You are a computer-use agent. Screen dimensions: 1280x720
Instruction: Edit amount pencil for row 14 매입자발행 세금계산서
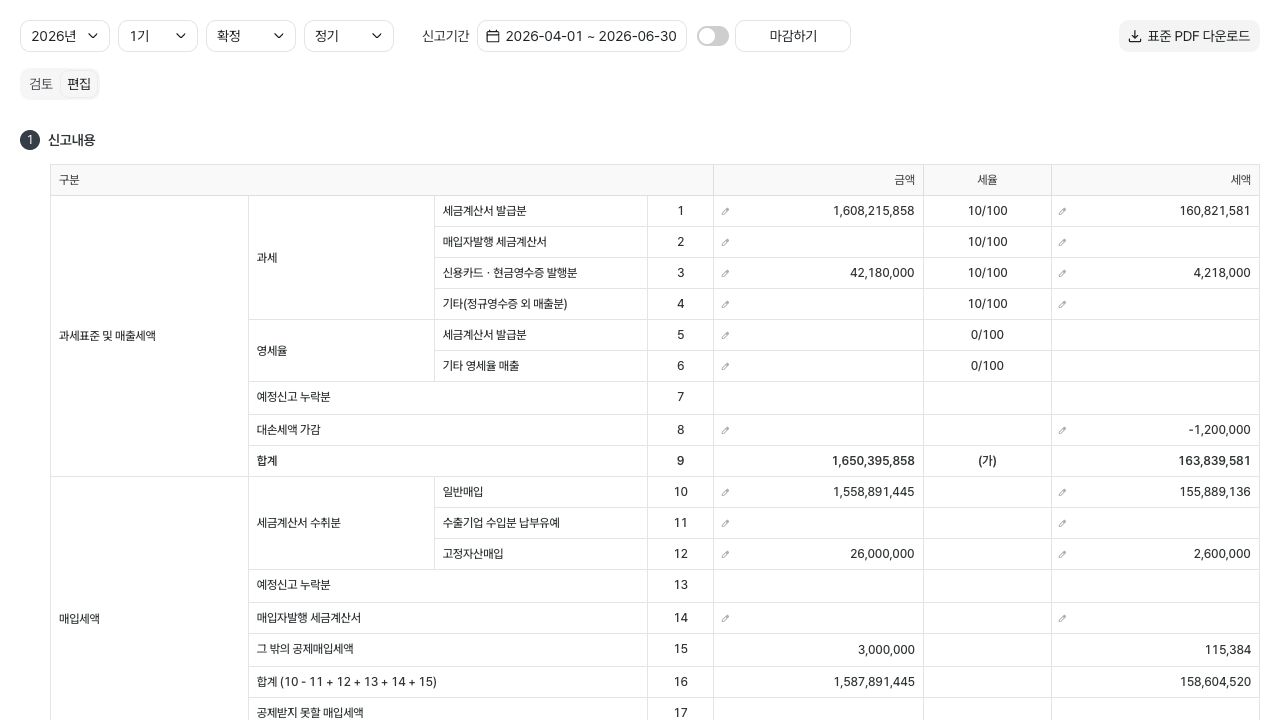(x=726, y=618)
